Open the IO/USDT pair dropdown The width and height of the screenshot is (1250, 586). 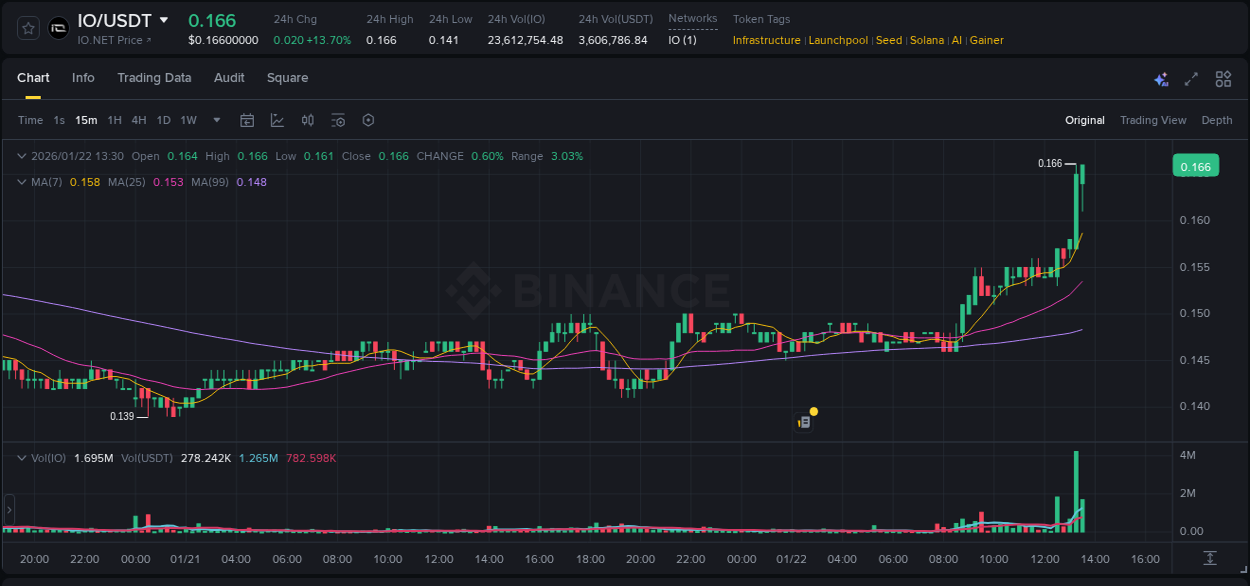(x=163, y=19)
